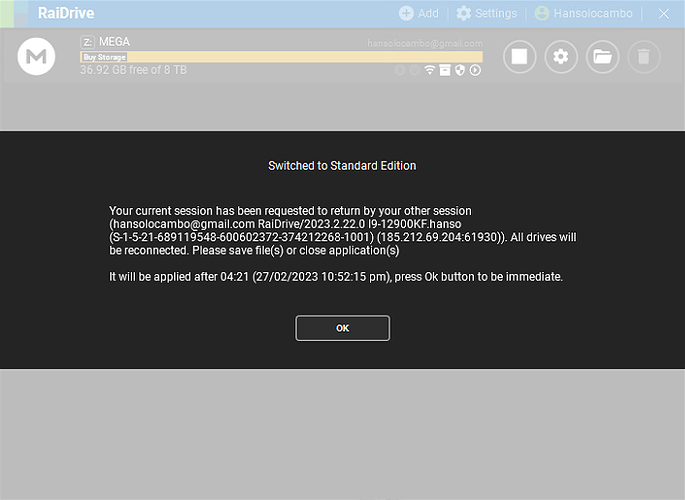This screenshot has width=685, height=500.
Task: Click the MEGA logo icon
Action: click(x=36, y=57)
